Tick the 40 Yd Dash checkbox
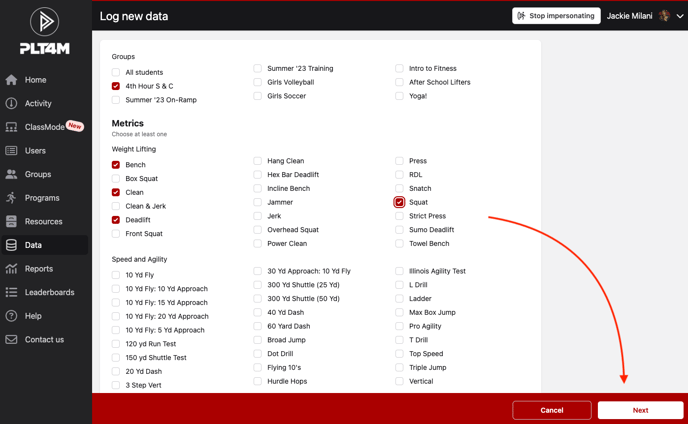The width and height of the screenshot is (688, 424). click(258, 313)
